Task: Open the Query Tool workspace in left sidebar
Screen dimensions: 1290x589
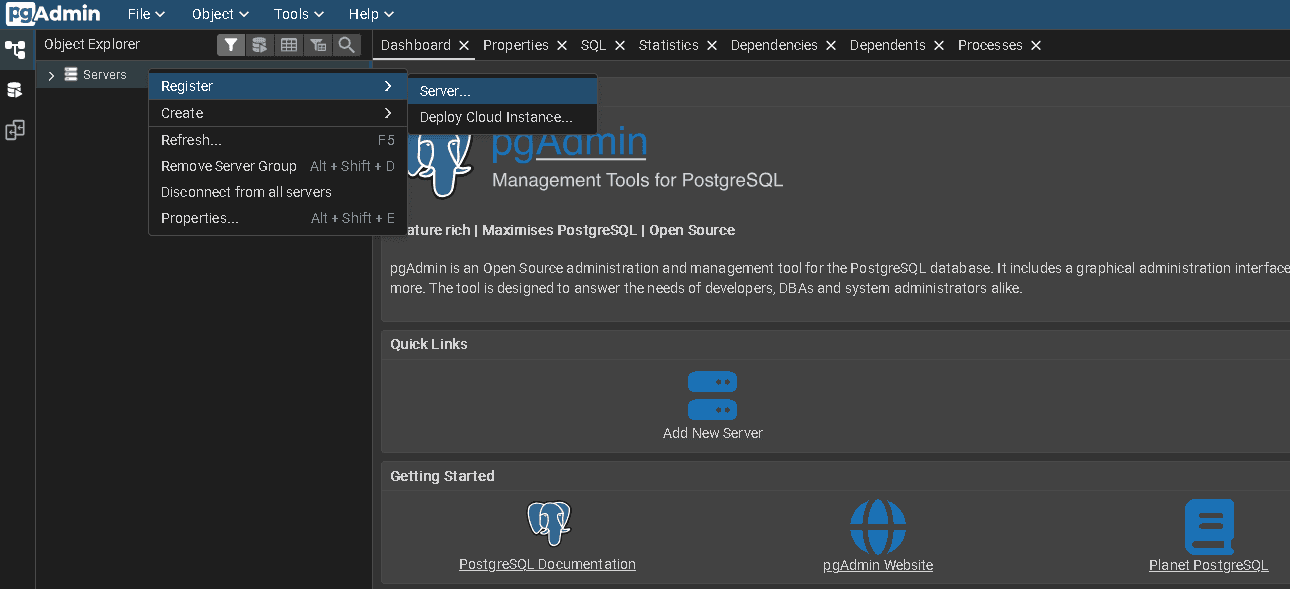Action: pyautogui.click(x=15, y=90)
